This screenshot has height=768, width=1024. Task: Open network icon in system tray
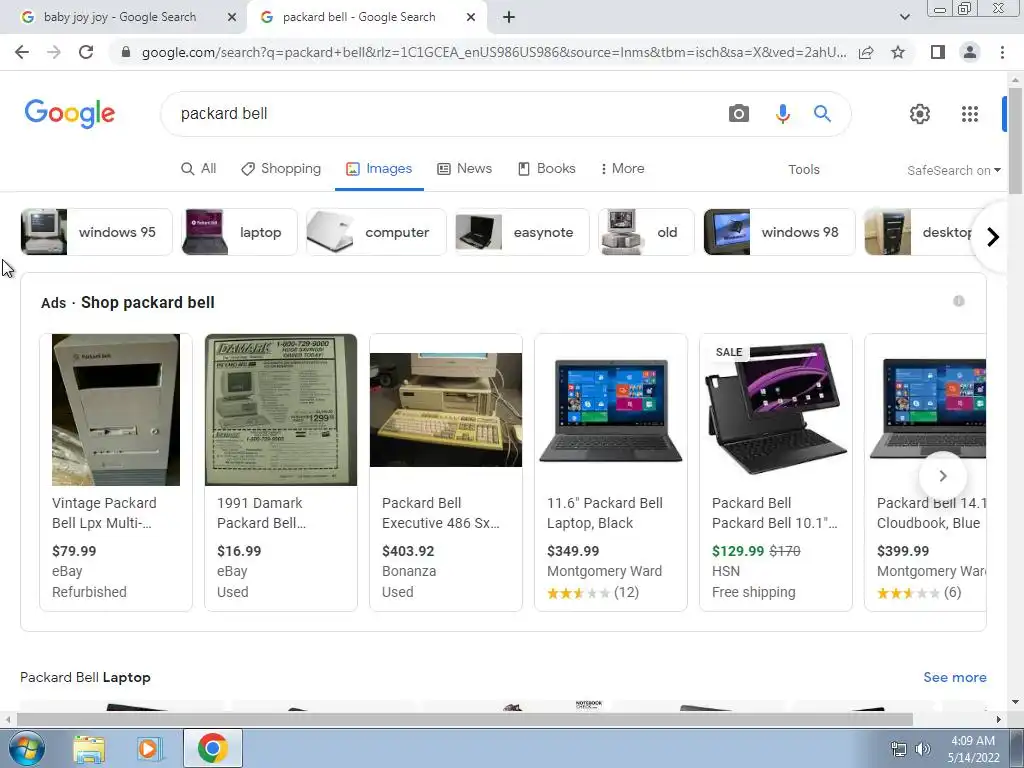pyautogui.click(x=898, y=749)
